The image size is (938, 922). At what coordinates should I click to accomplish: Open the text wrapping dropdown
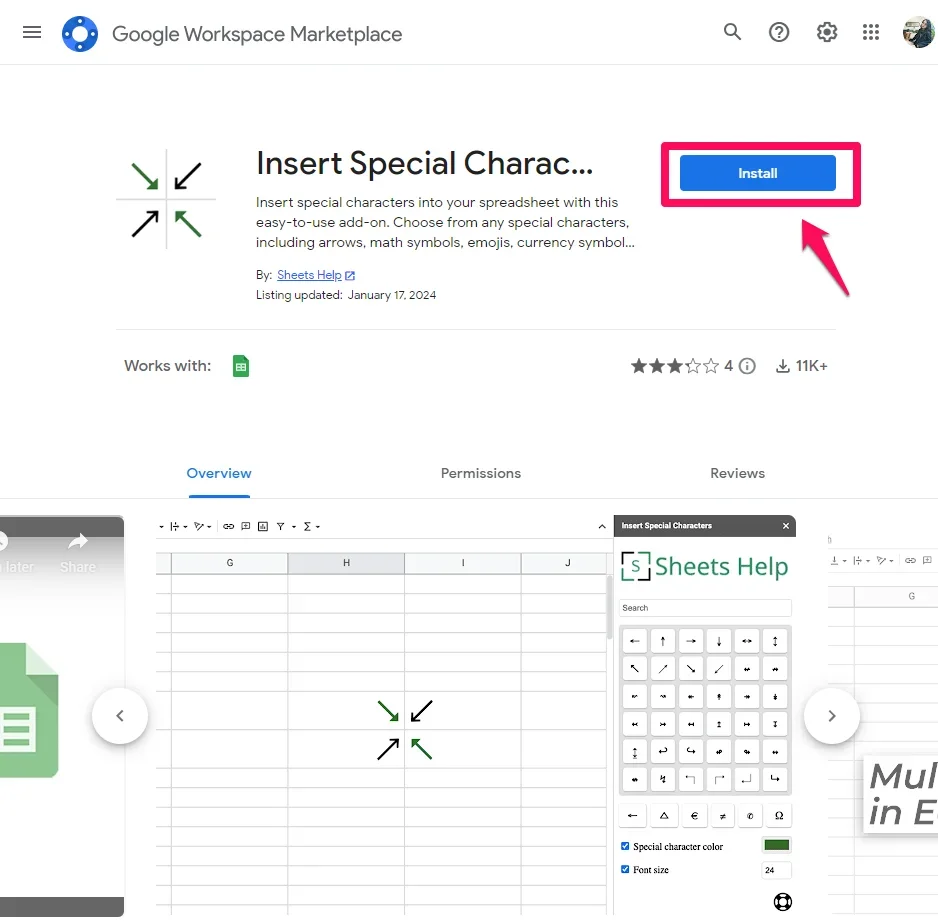point(178,527)
